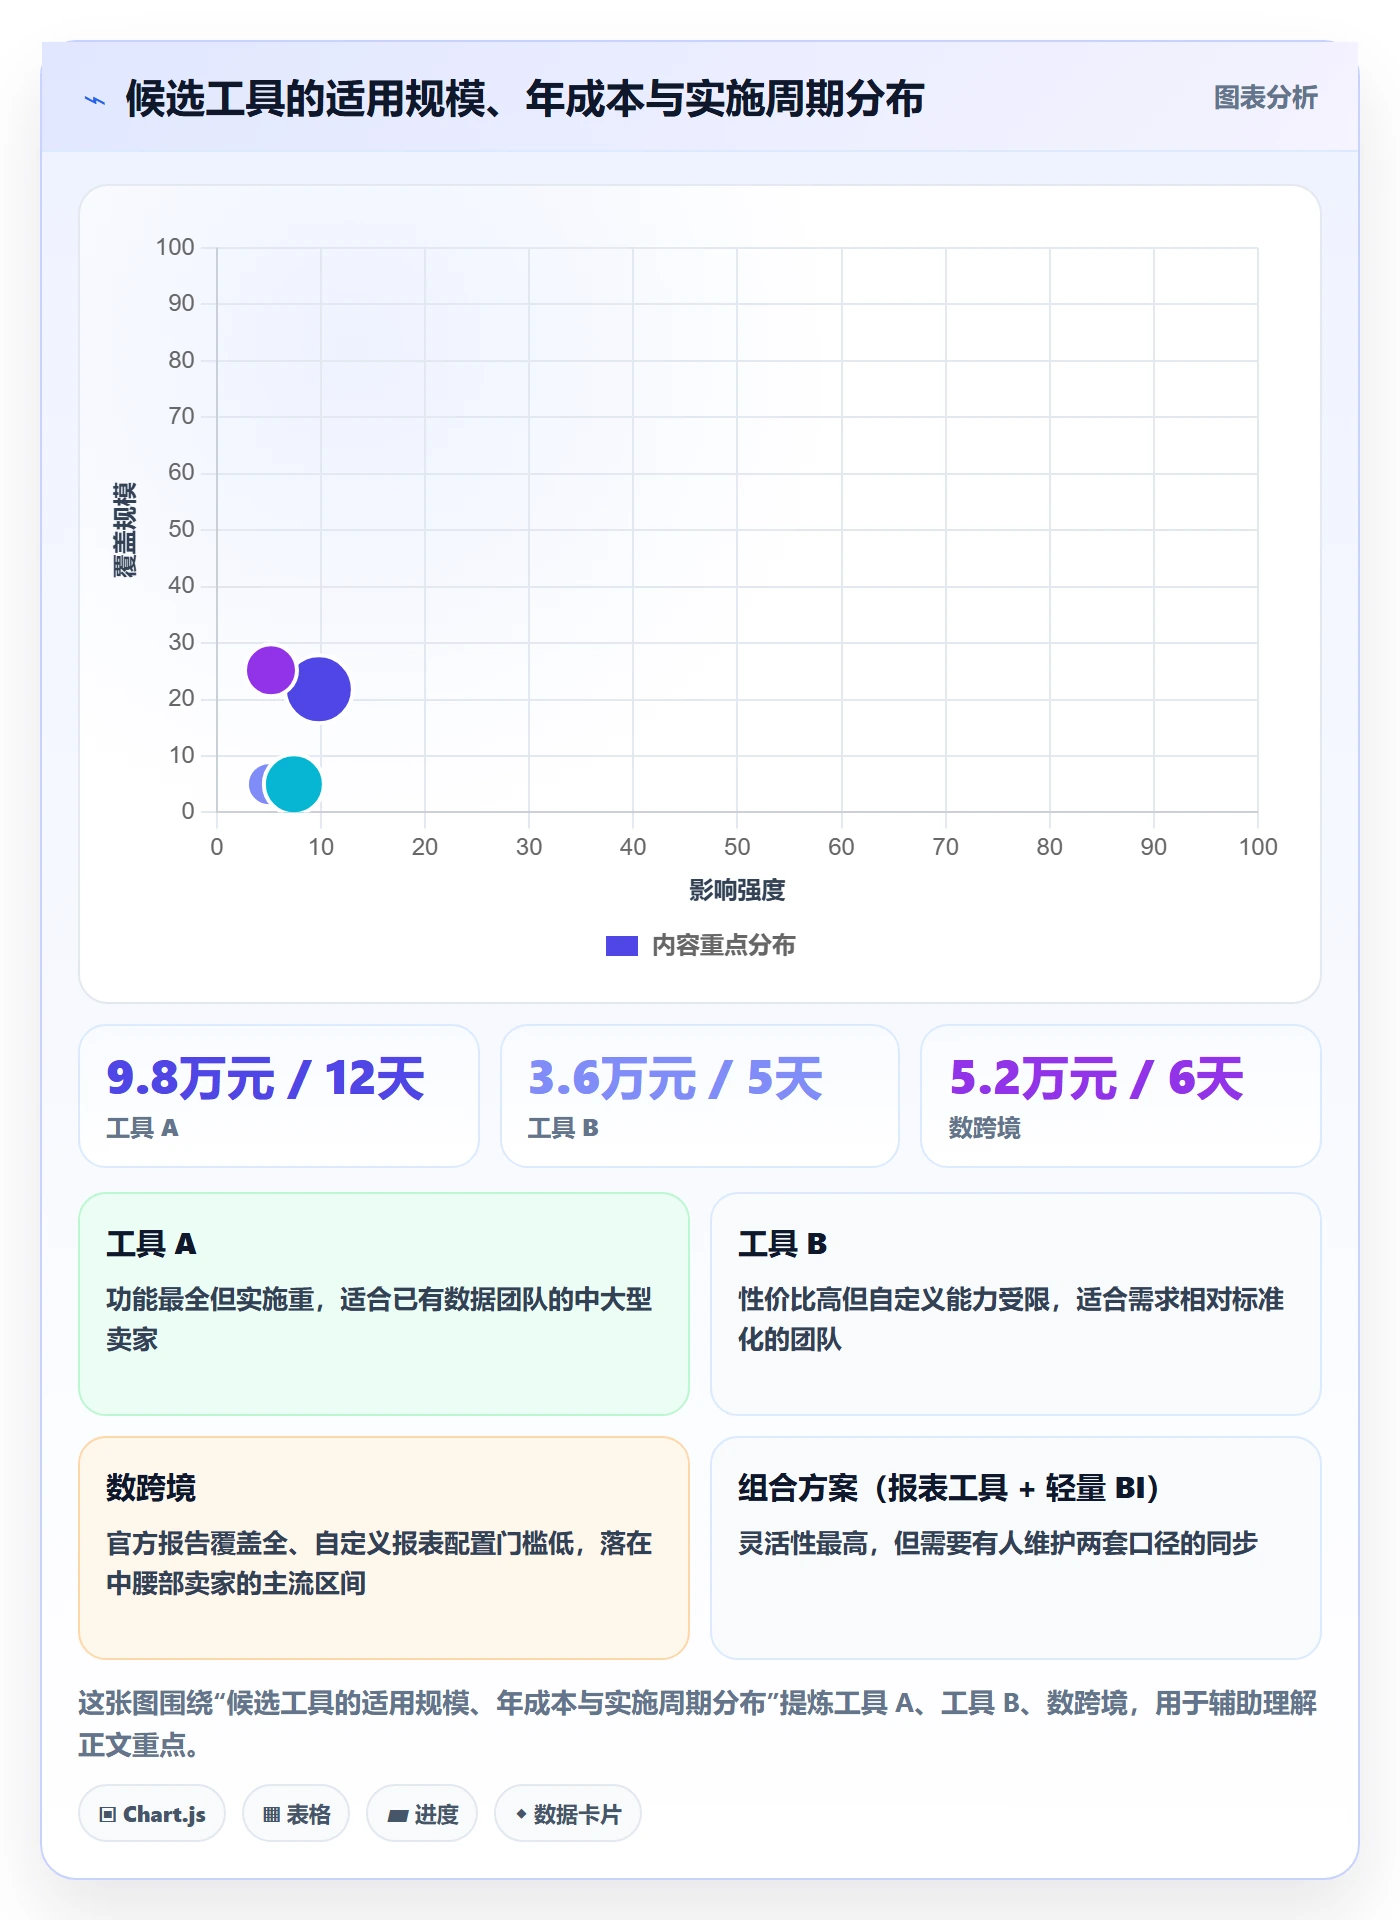
Task: Open the 5.2万元 / 6天 stat card
Action: click(x=1121, y=1096)
